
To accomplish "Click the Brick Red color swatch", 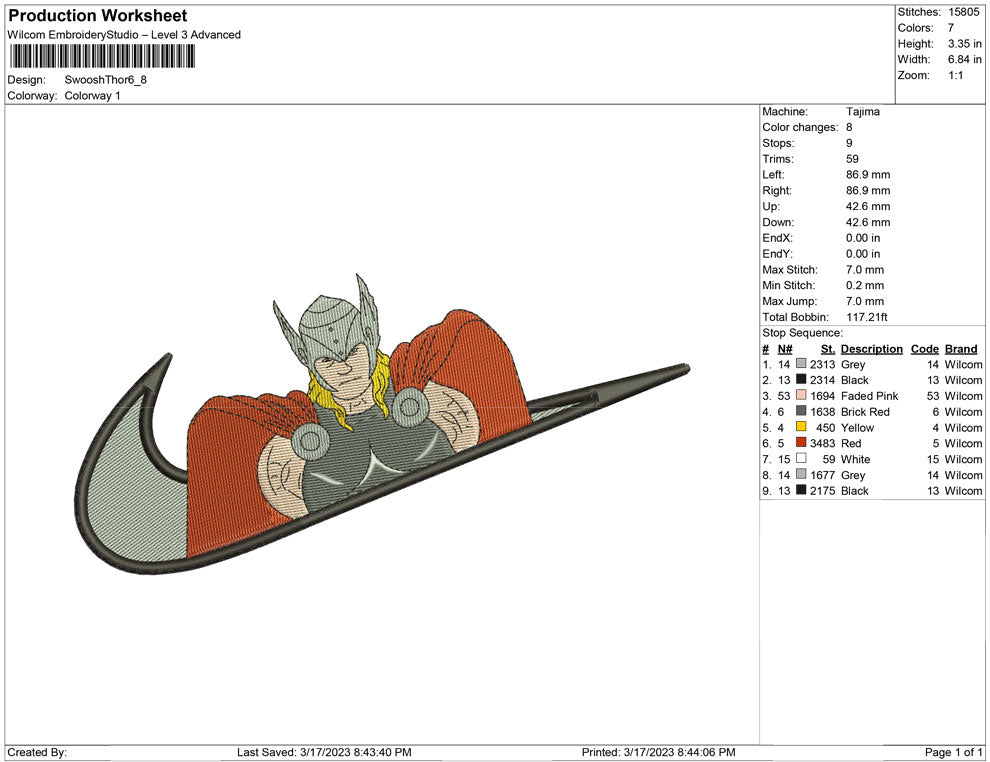I will tap(801, 411).
